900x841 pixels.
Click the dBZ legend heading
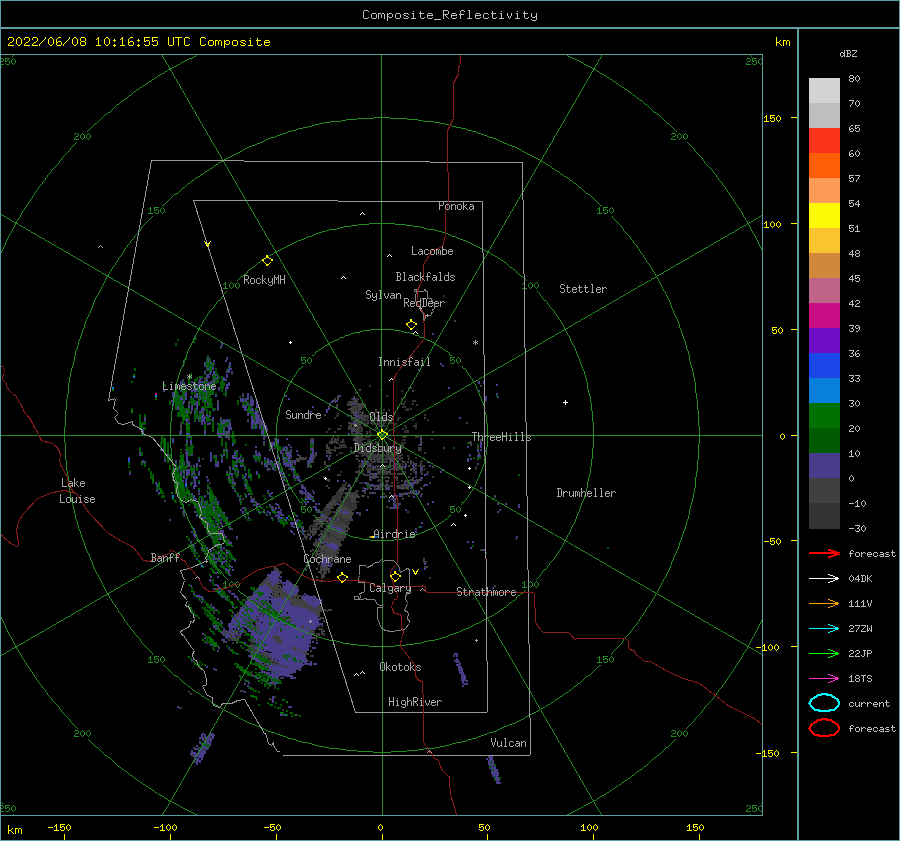848,53
